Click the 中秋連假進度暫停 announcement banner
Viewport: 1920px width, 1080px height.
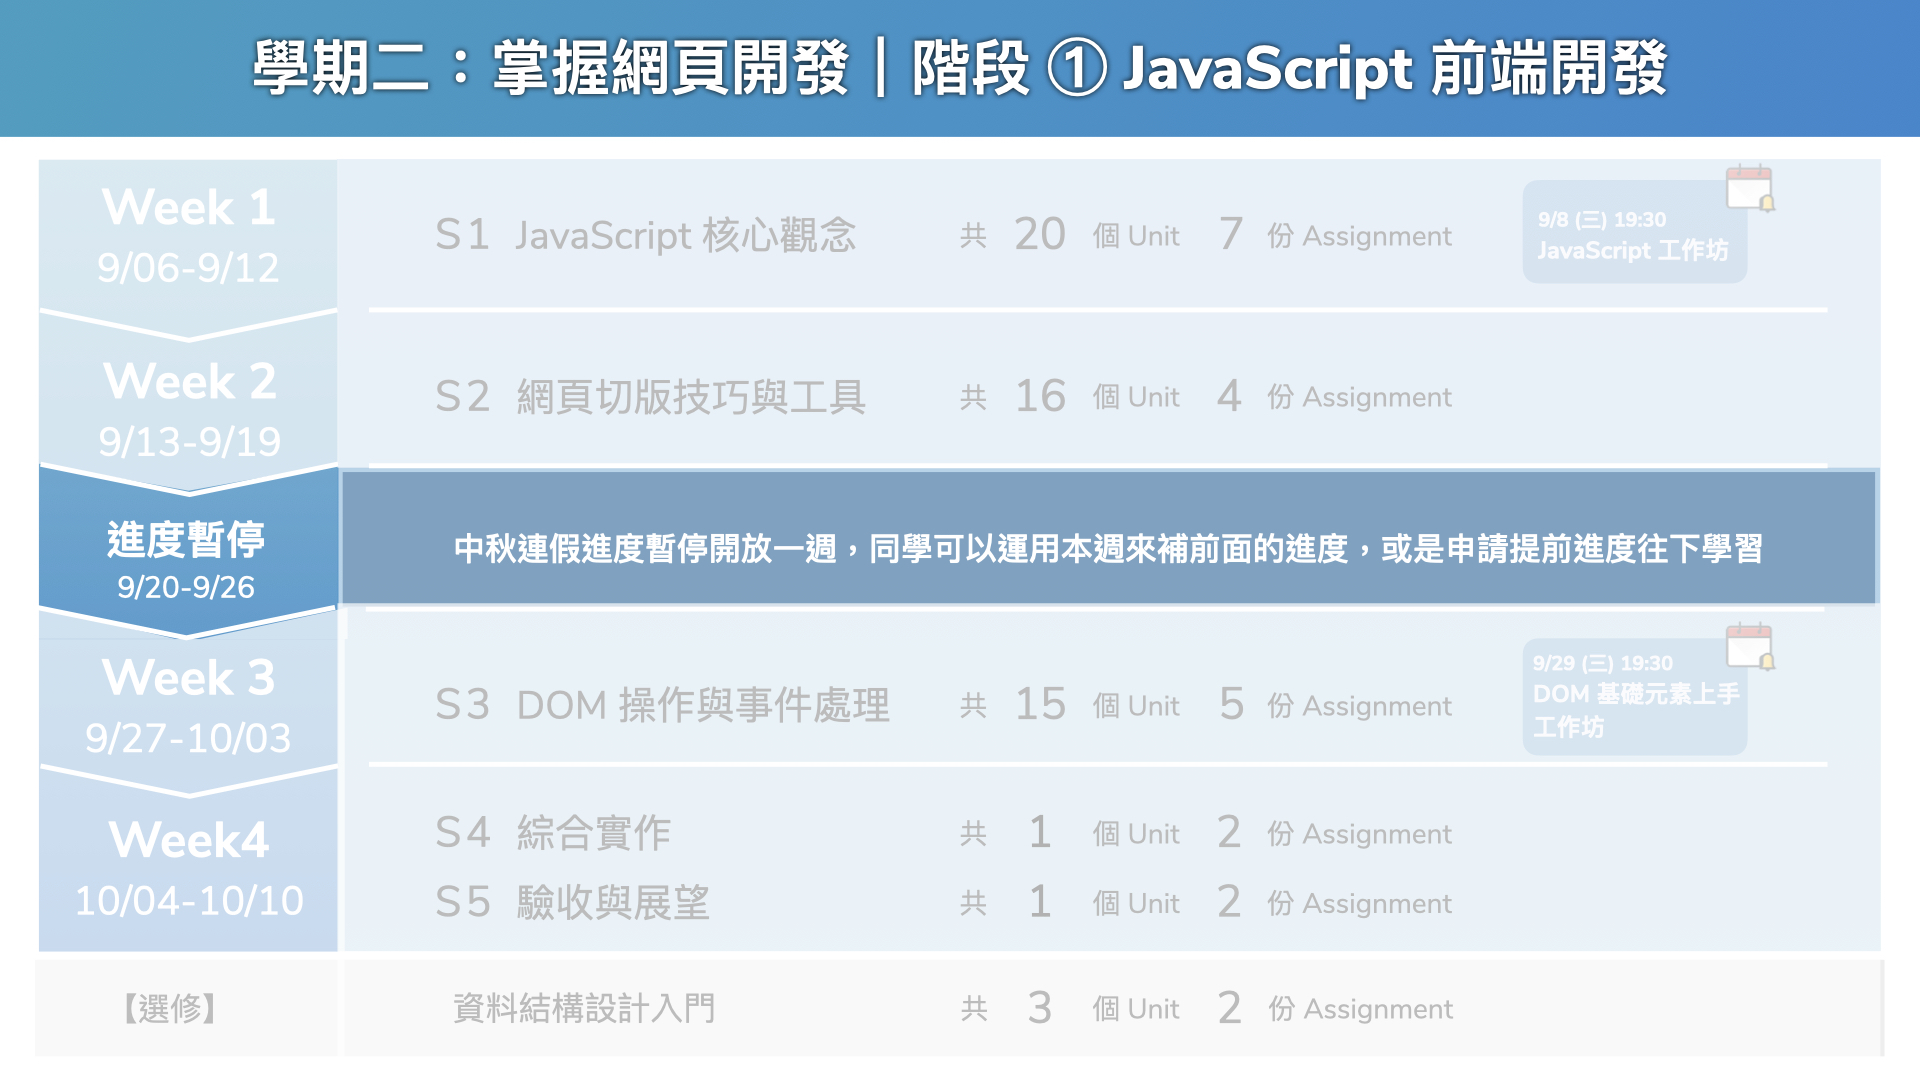pyautogui.click(x=1107, y=547)
